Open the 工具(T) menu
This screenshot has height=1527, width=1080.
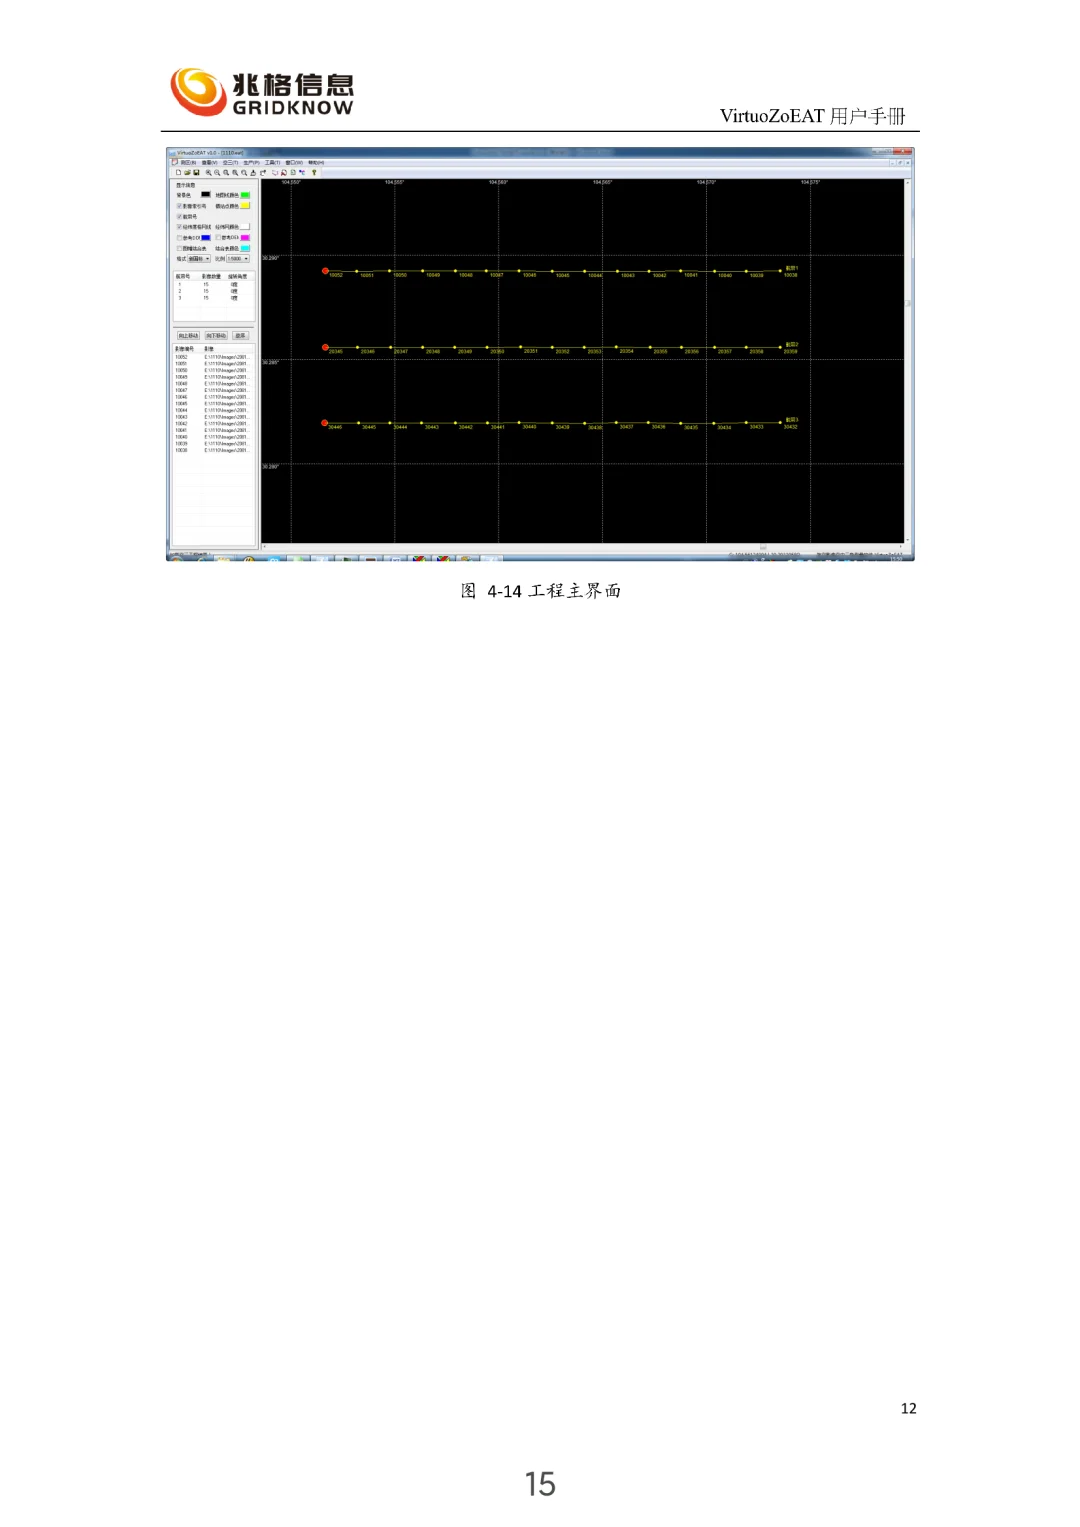click(x=272, y=163)
